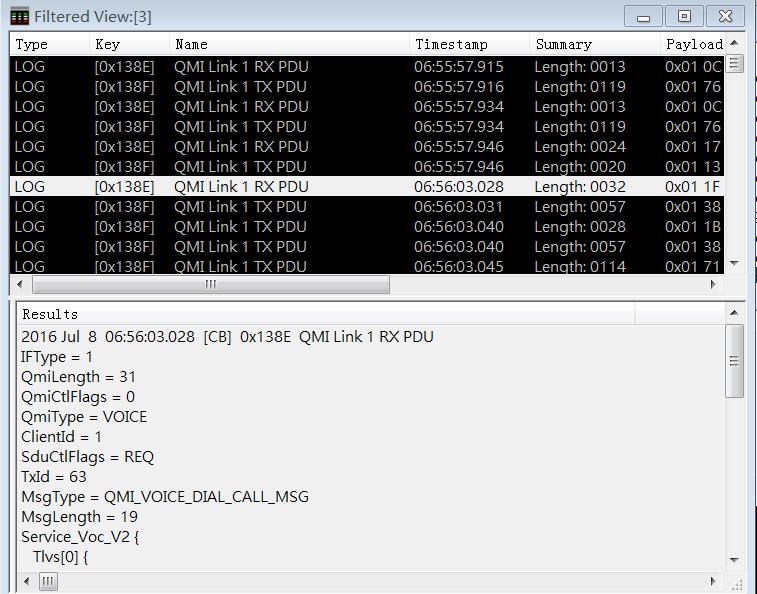The width and height of the screenshot is (757, 594).
Task: Click the ClientId = 1 line
Action: [x=61, y=437]
